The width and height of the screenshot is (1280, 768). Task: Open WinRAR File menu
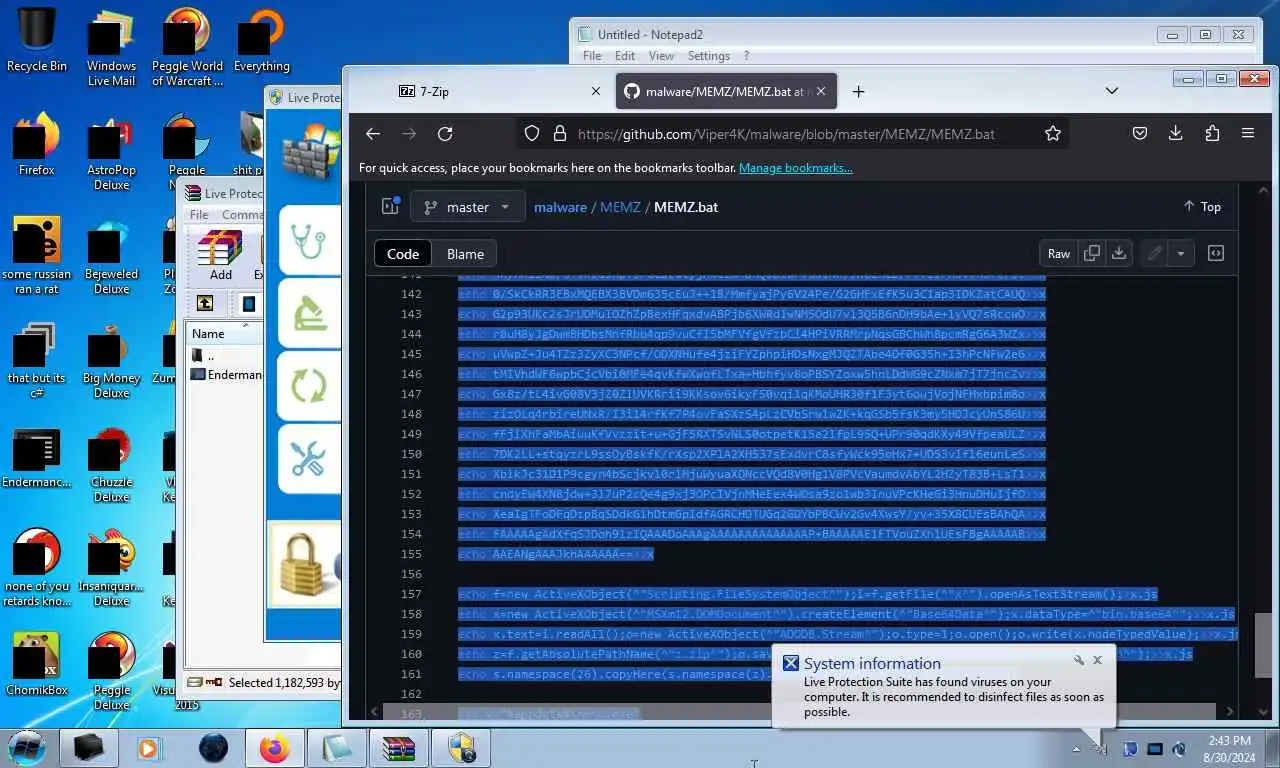199,215
